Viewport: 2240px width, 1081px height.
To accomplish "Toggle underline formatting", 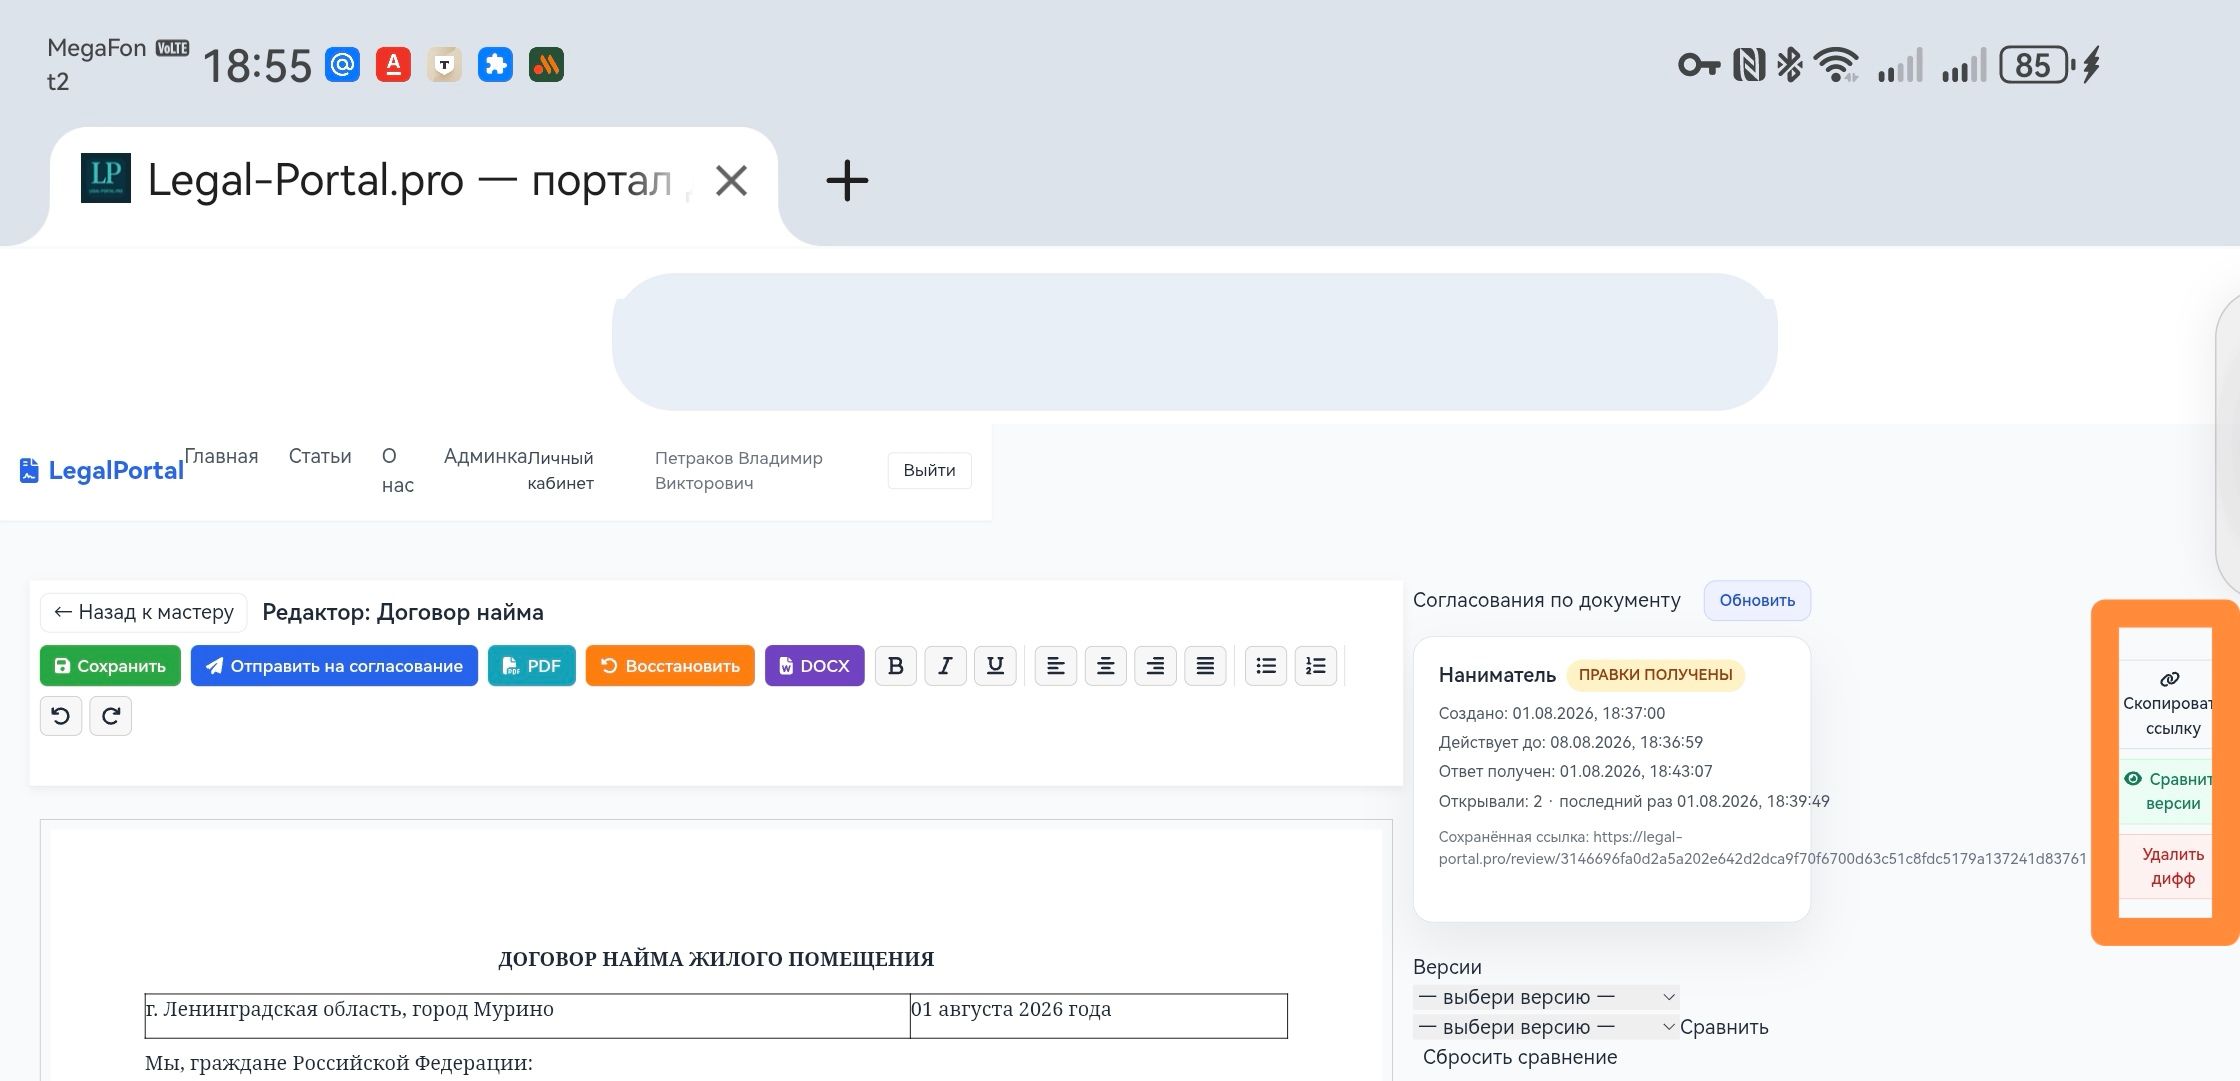I will pos(995,666).
